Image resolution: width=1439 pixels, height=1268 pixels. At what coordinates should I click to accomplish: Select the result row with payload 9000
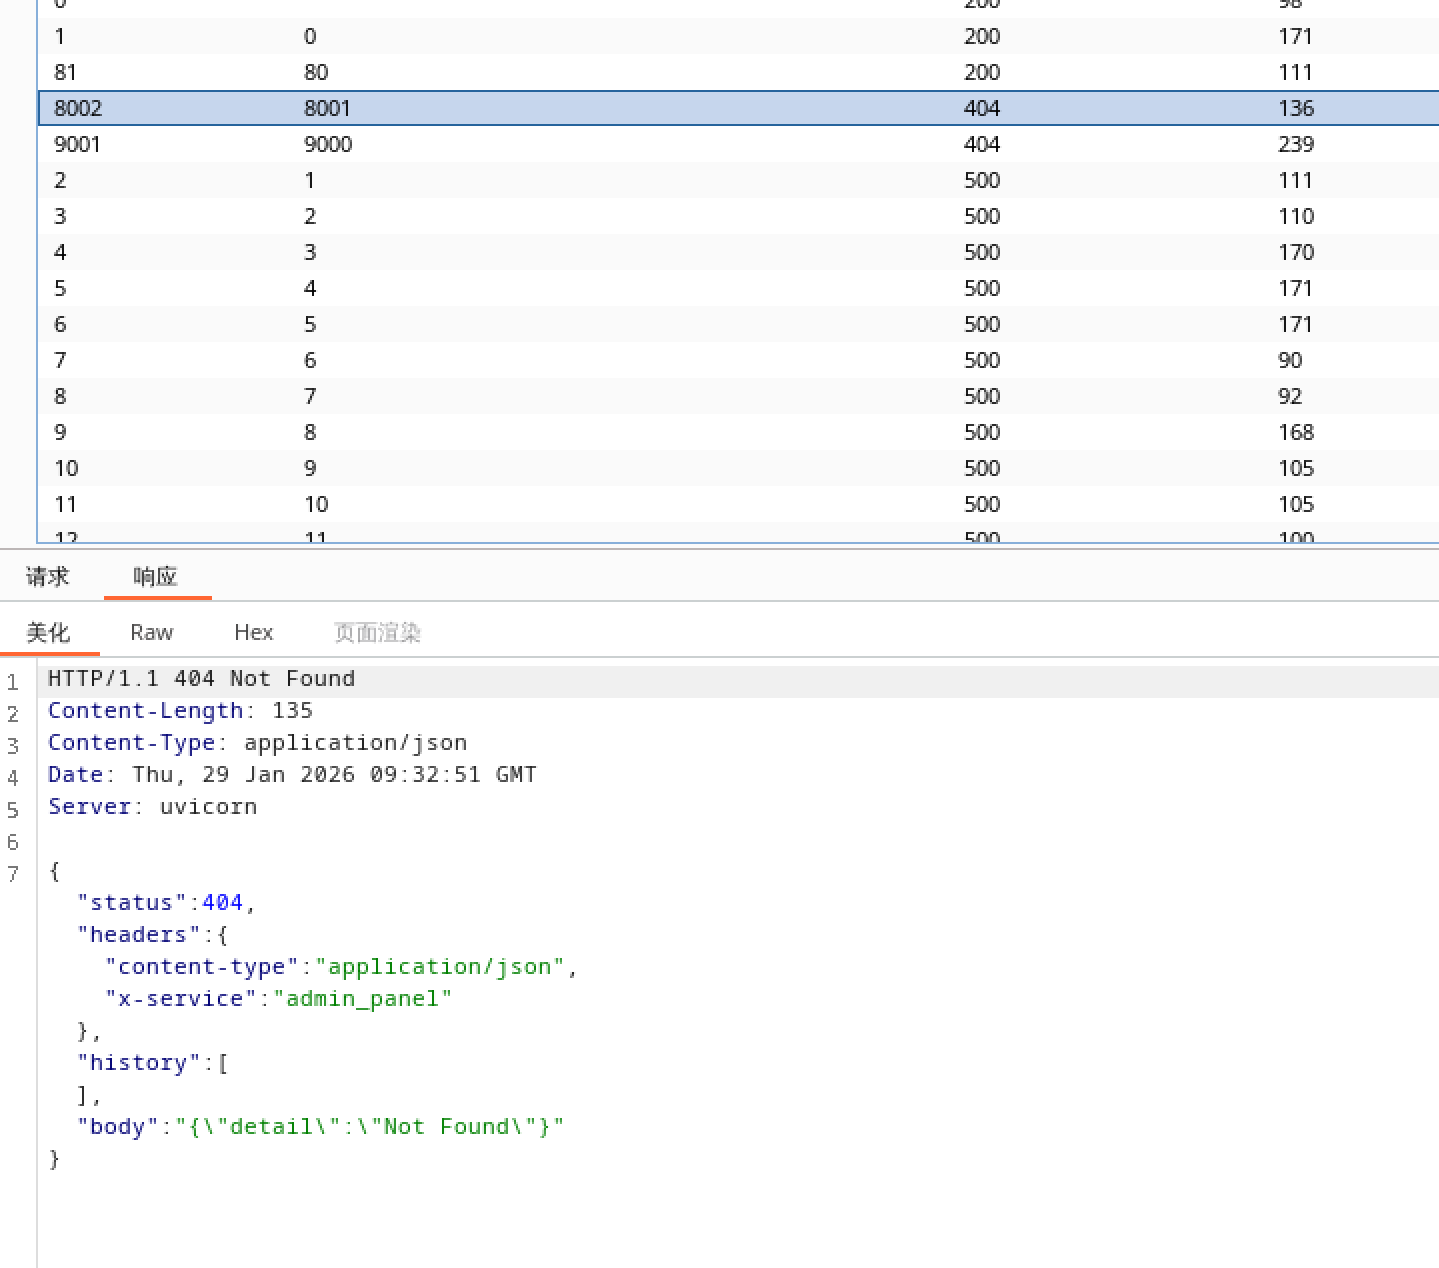pyautogui.click(x=328, y=144)
